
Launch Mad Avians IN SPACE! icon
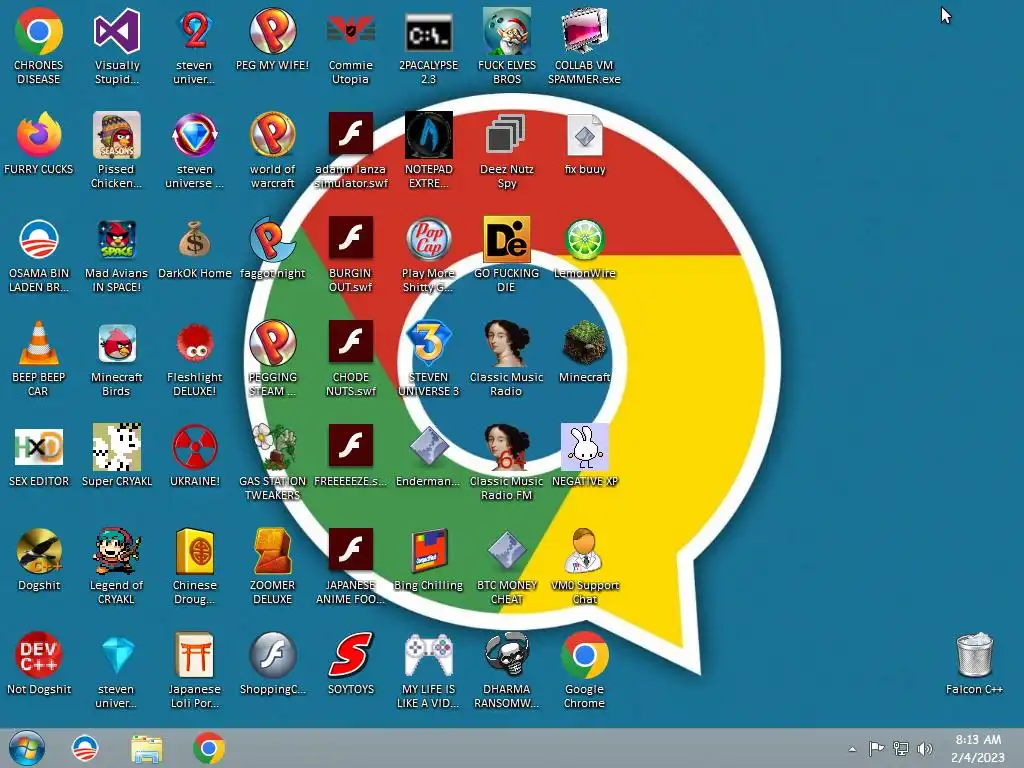coord(116,239)
